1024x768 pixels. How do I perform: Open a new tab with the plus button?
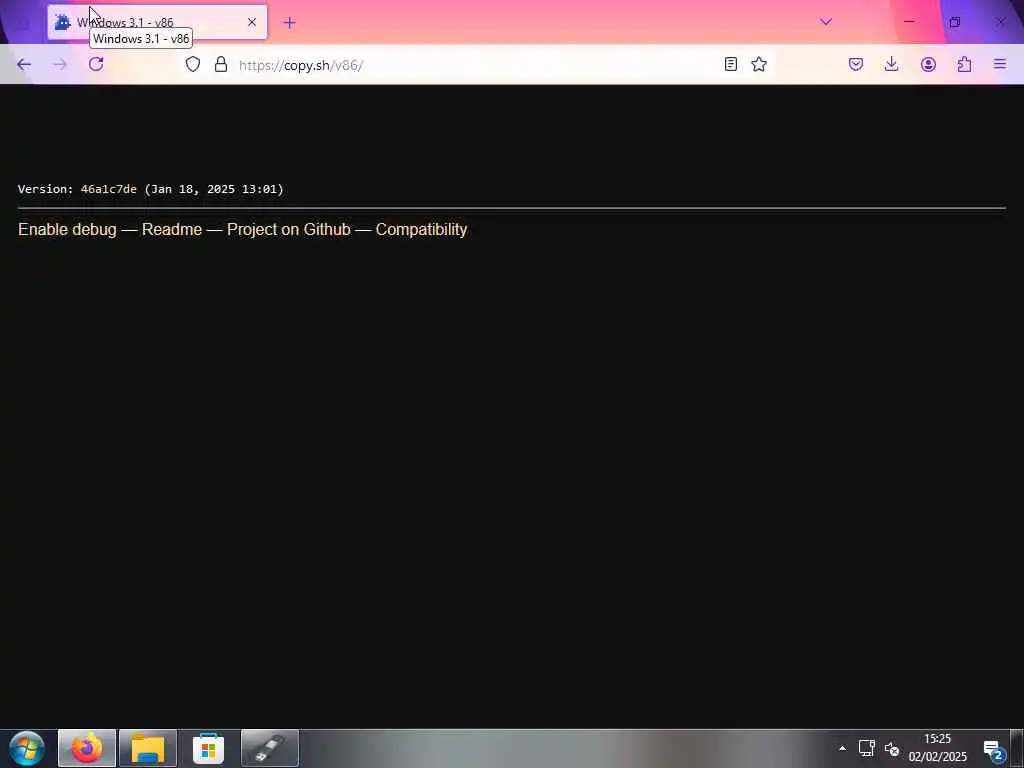(x=290, y=23)
